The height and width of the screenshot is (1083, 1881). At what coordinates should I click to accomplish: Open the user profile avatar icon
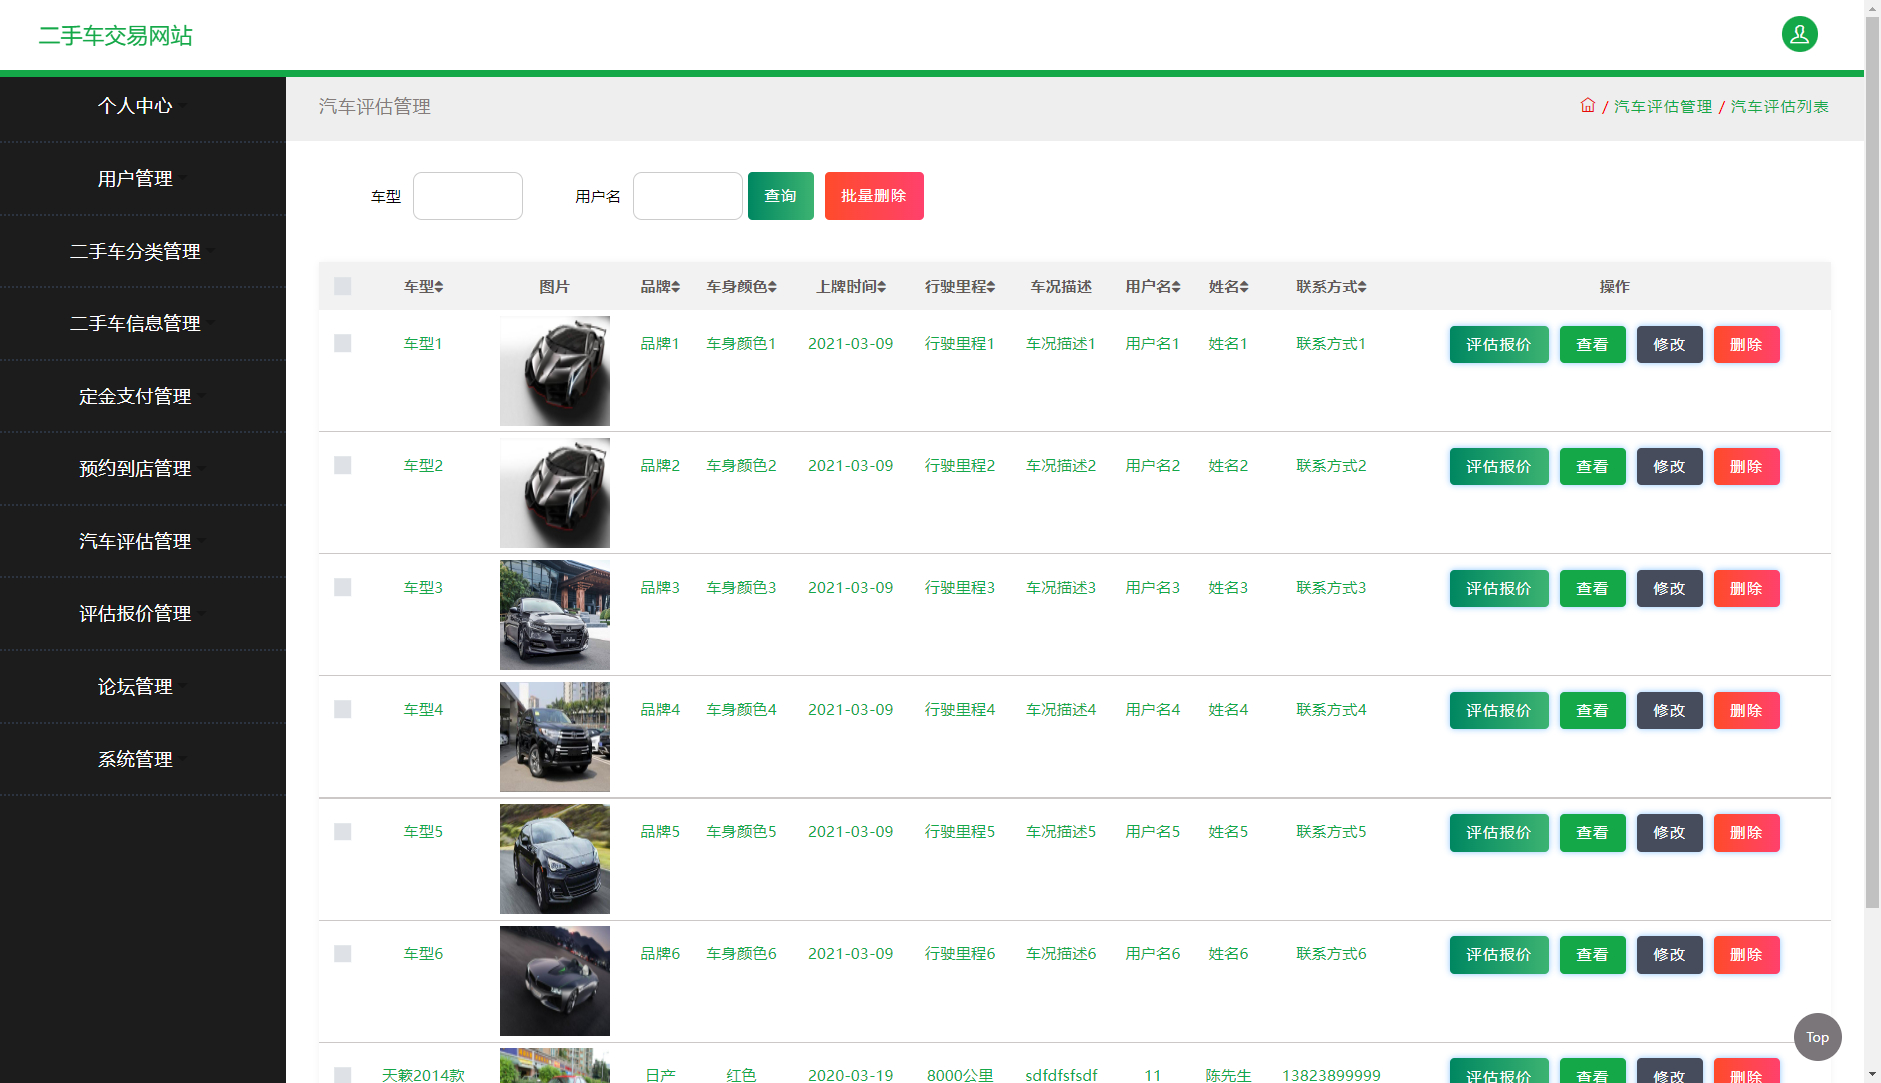(x=1799, y=34)
